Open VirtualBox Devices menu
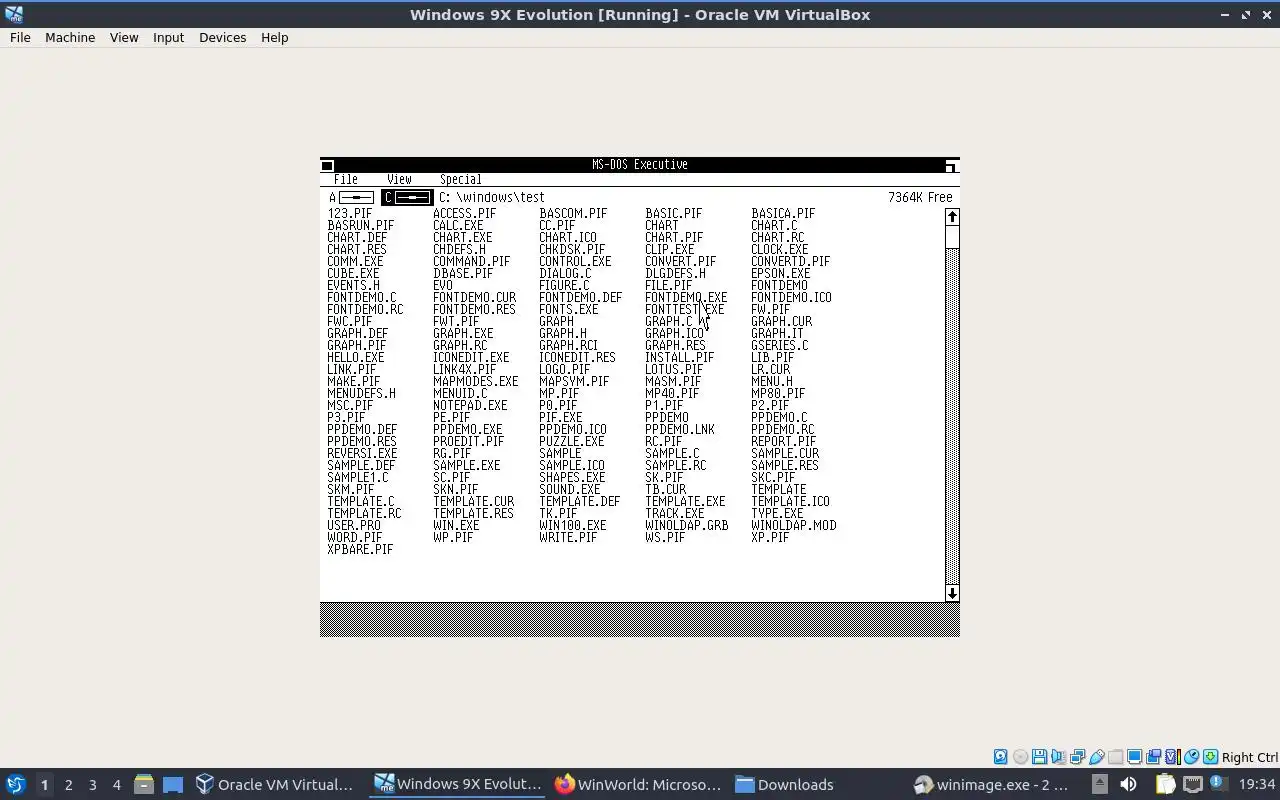 222,37
